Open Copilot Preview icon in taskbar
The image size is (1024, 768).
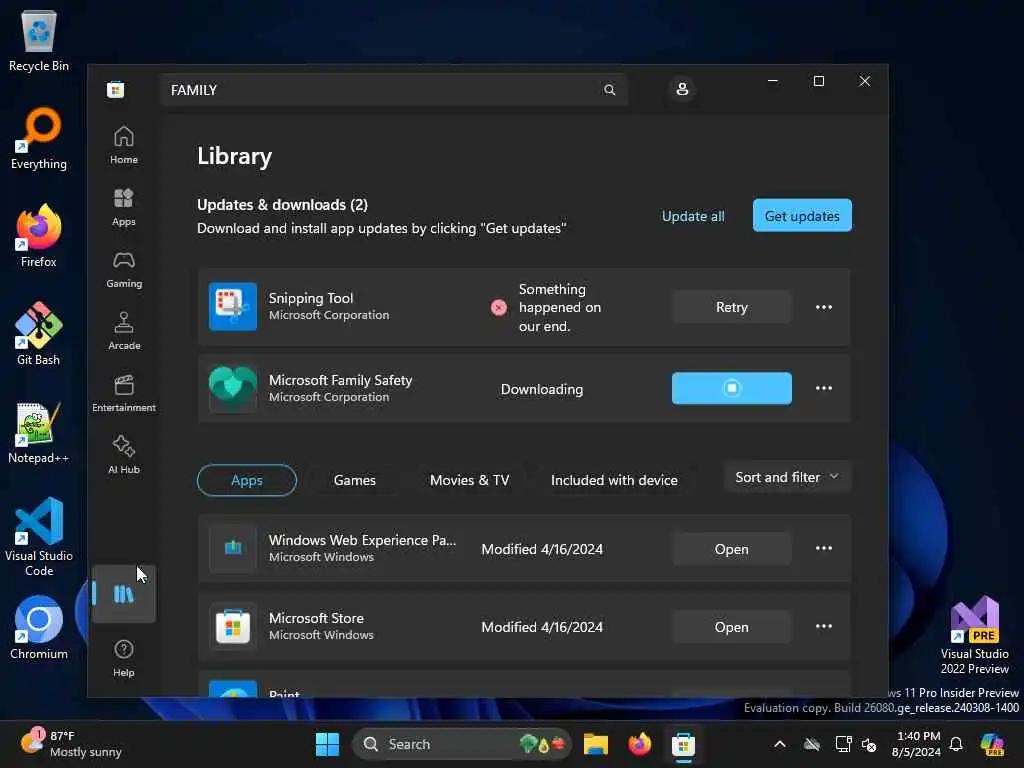tap(992, 744)
